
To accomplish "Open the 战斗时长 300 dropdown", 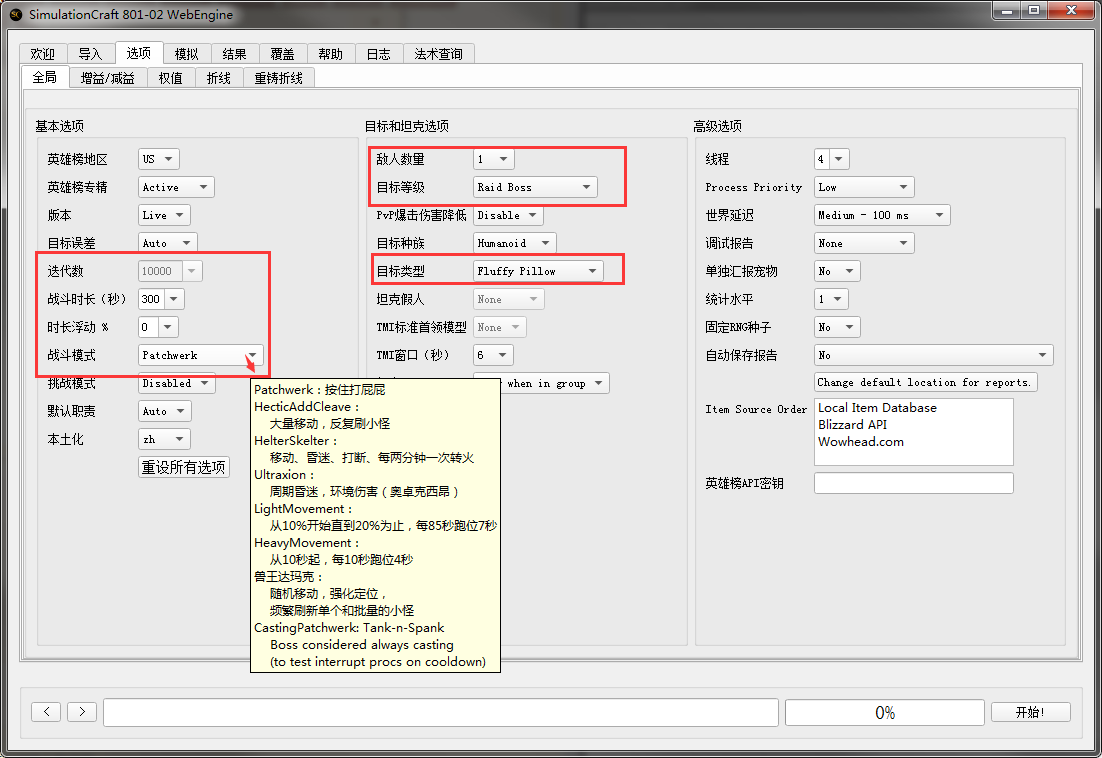I will click(x=162, y=299).
